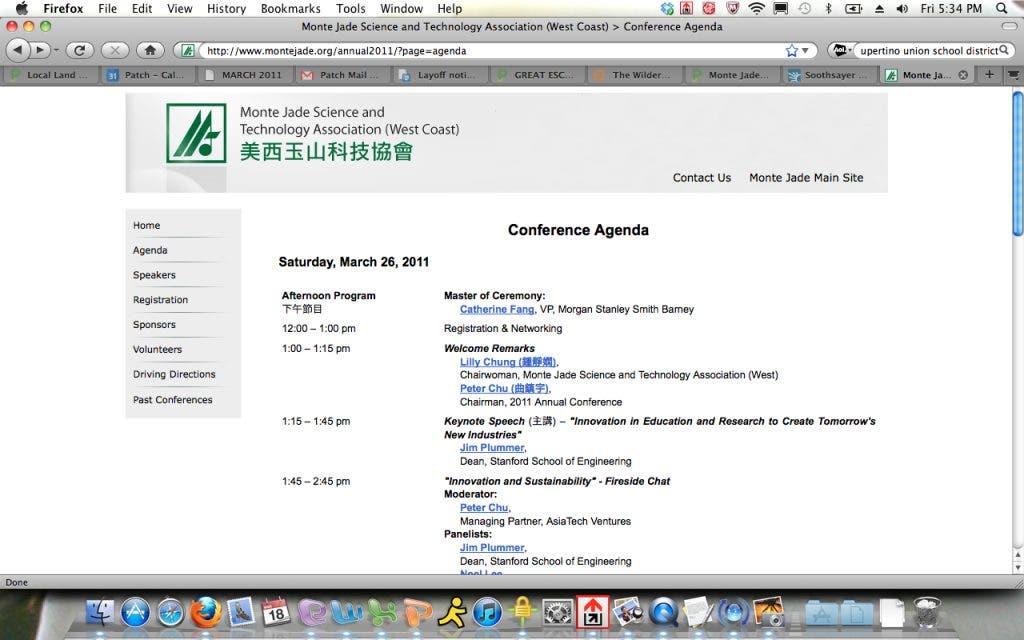Viewport: 1024px width, 640px height.
Task: Go to Monte Jade Main Site
Action: pos(806,178)
